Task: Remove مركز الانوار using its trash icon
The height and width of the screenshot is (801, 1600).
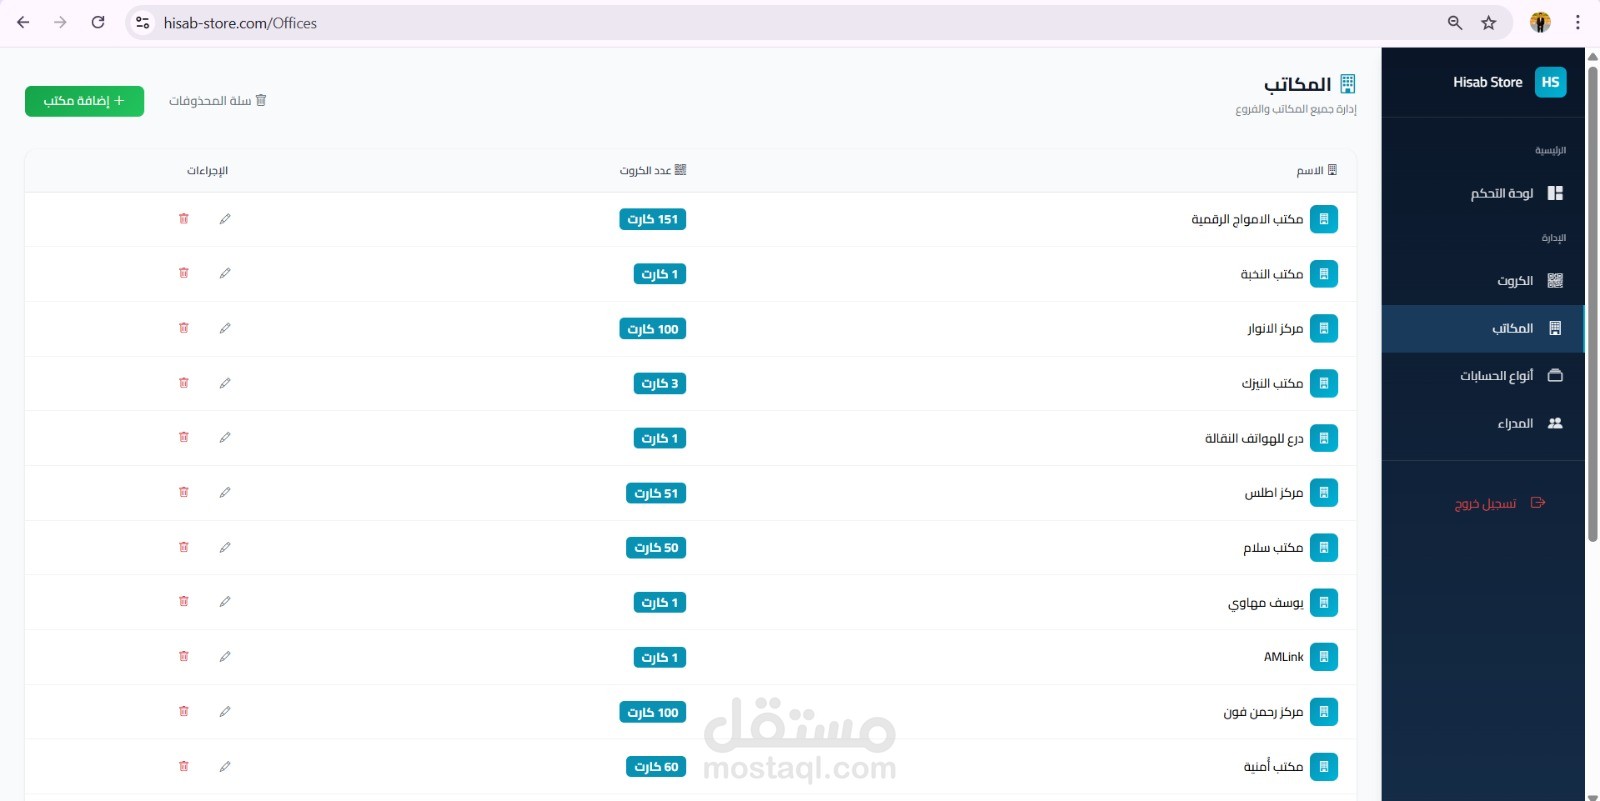Action: point(184,328)
